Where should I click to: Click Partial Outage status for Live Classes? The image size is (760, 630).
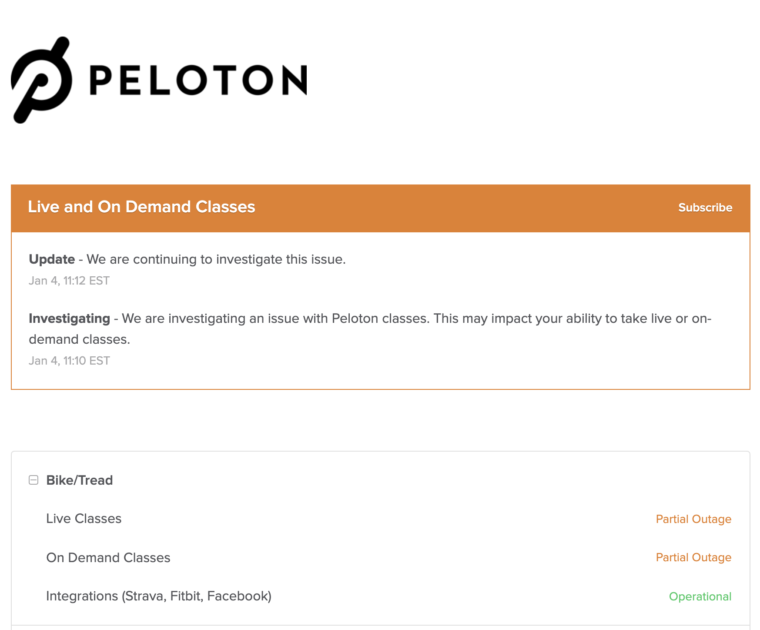click(x=693, y=519)
